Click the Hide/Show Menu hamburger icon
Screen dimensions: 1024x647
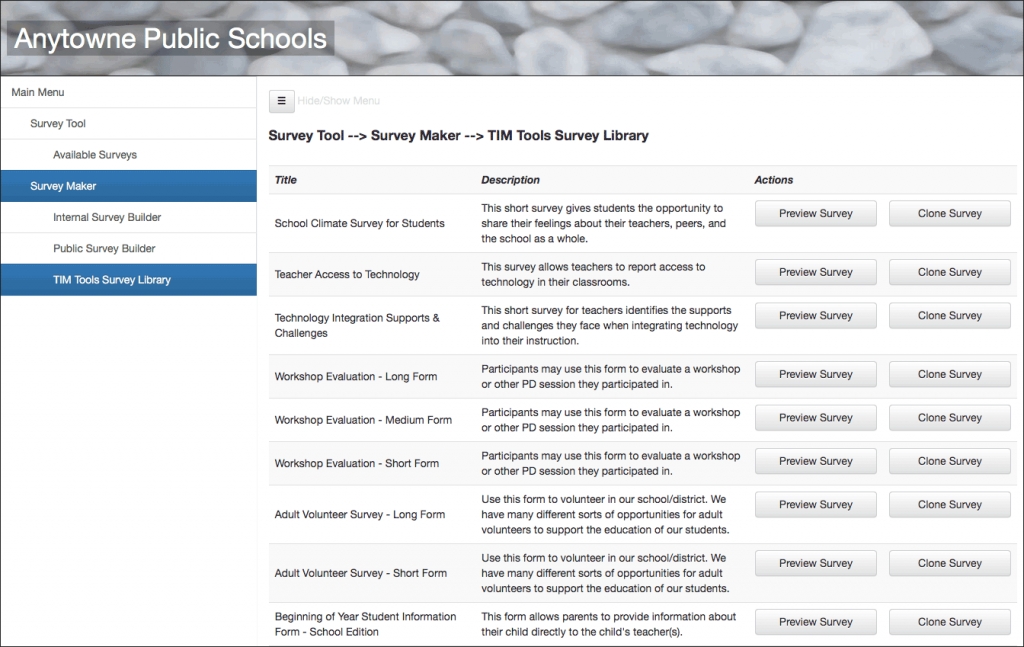[281, 101]
